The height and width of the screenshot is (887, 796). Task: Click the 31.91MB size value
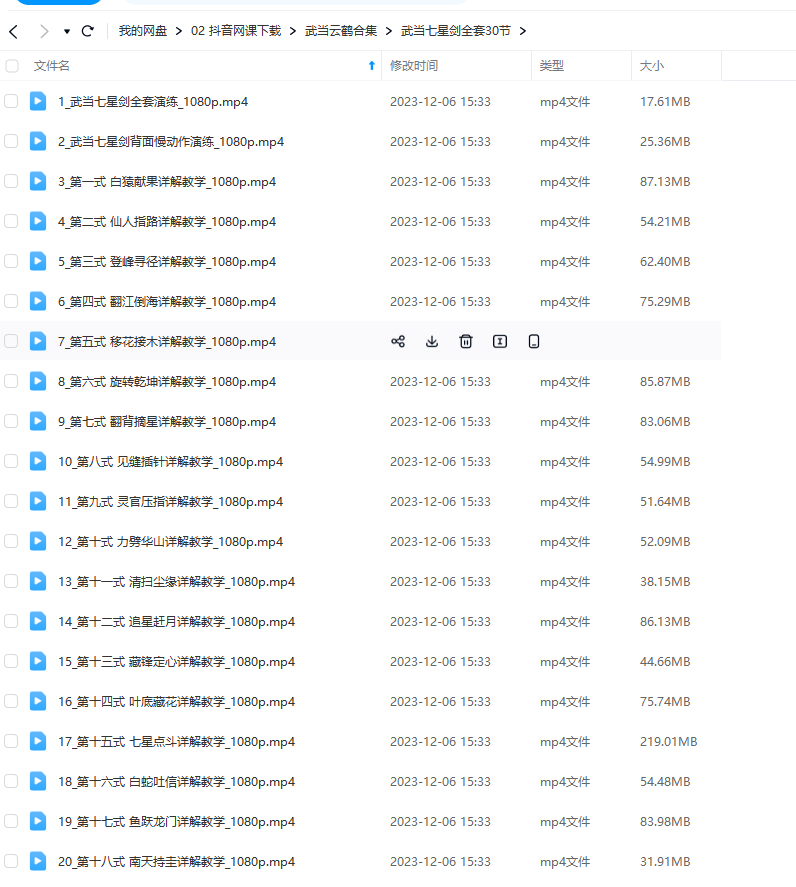pos(665,862)
